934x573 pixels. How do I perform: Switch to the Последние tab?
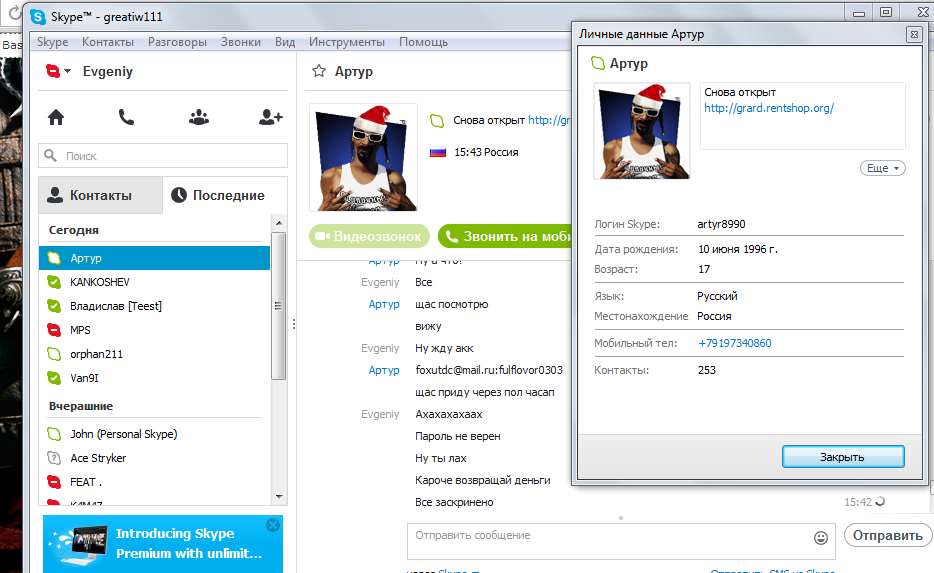[x=225, y=195]
